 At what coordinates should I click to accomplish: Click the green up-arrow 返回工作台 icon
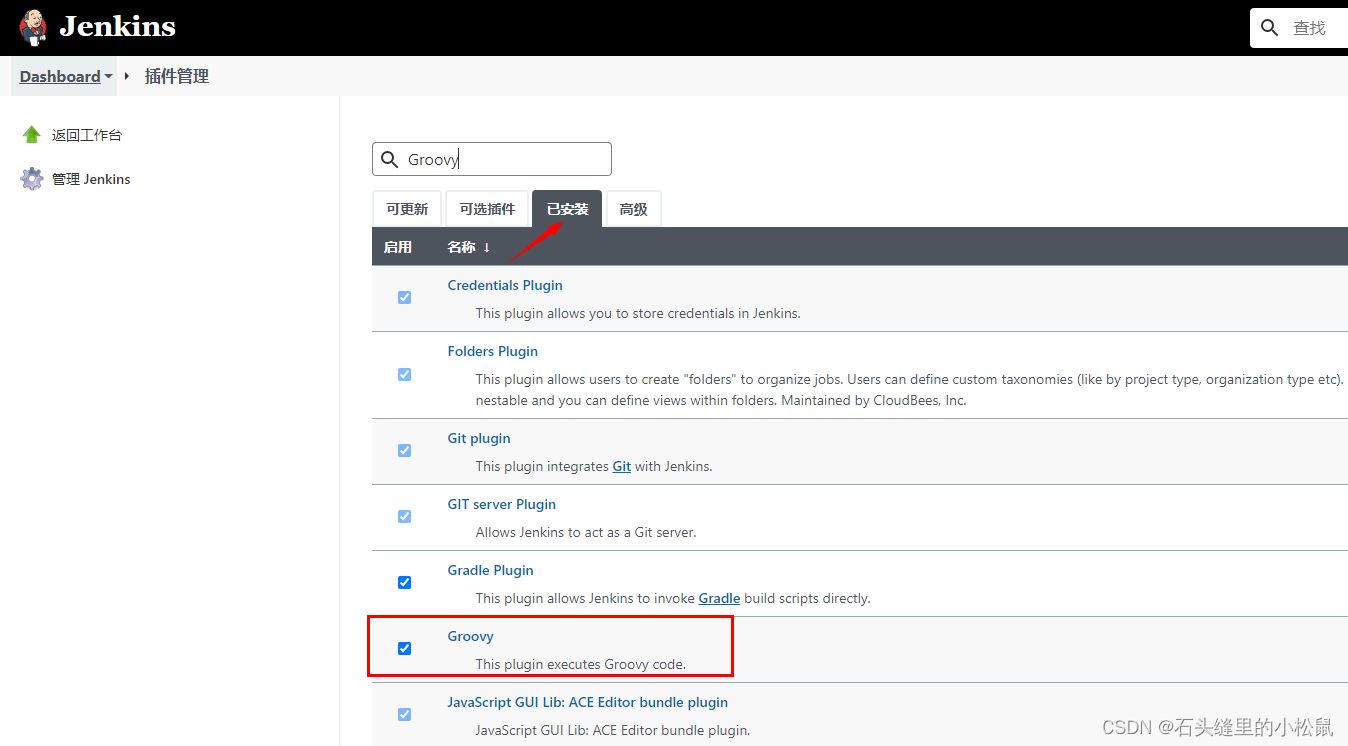[x=32, y=135]
